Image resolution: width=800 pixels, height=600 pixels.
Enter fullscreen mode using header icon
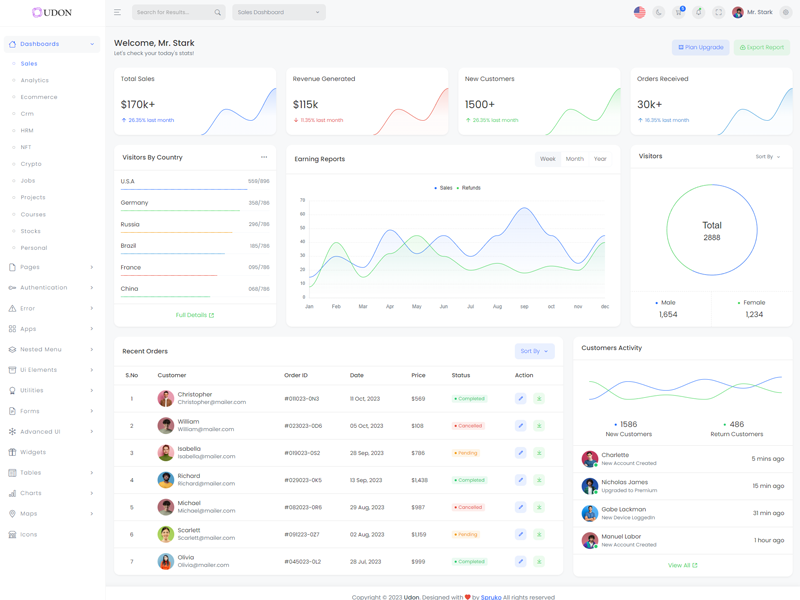[x=718, y=12]
